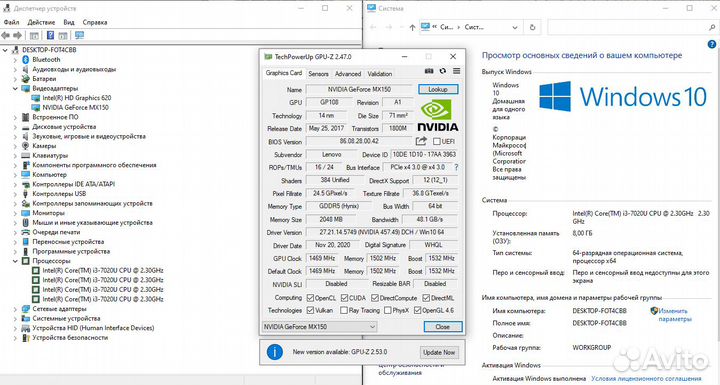Click the up arrow in System window
720x385 pixels.
[412, 28]
